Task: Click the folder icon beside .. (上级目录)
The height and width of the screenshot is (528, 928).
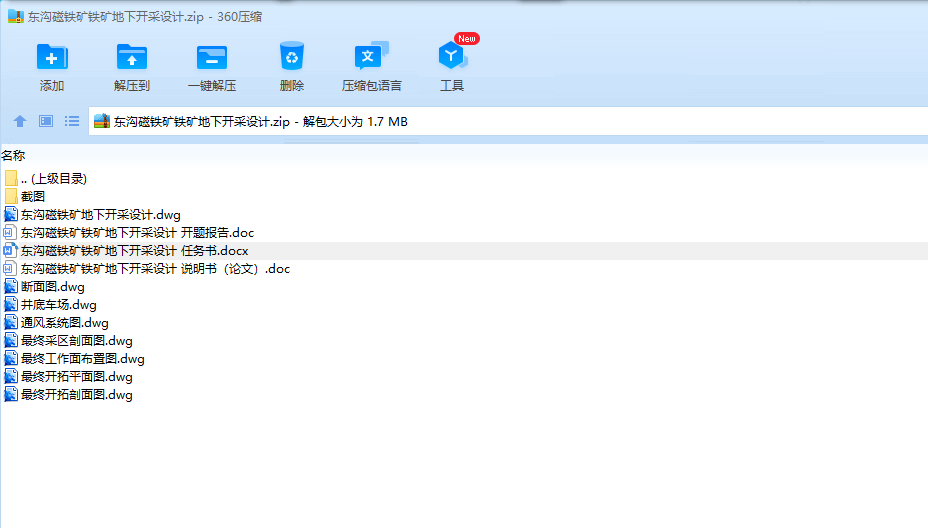Action: pos(11,179)
